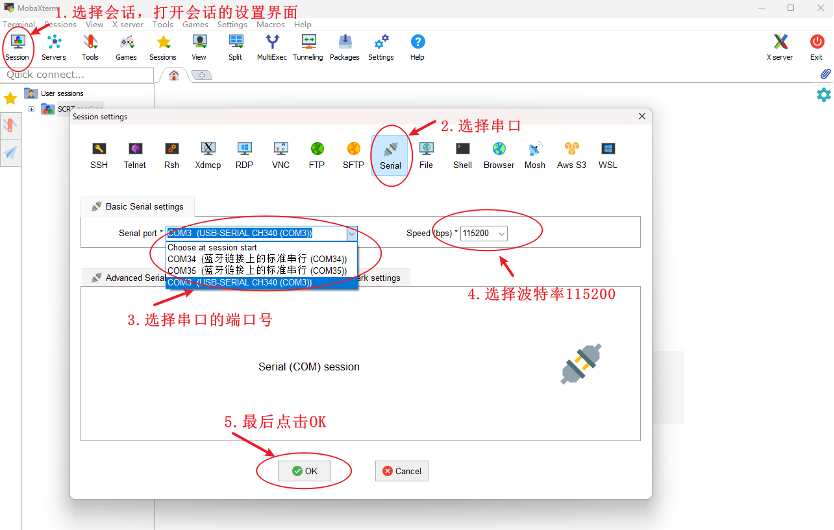This screenshot has width=834, height=530.
Task: Click the Servers toolbar icon
Action: [x=54, y=47]
